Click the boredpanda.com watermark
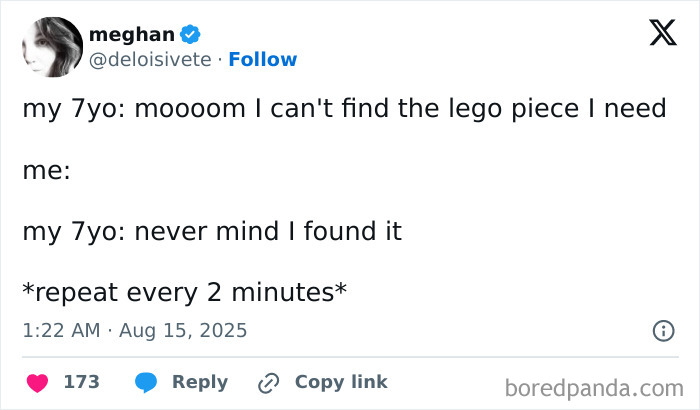The image size is (700, 410). click(596, 386)
